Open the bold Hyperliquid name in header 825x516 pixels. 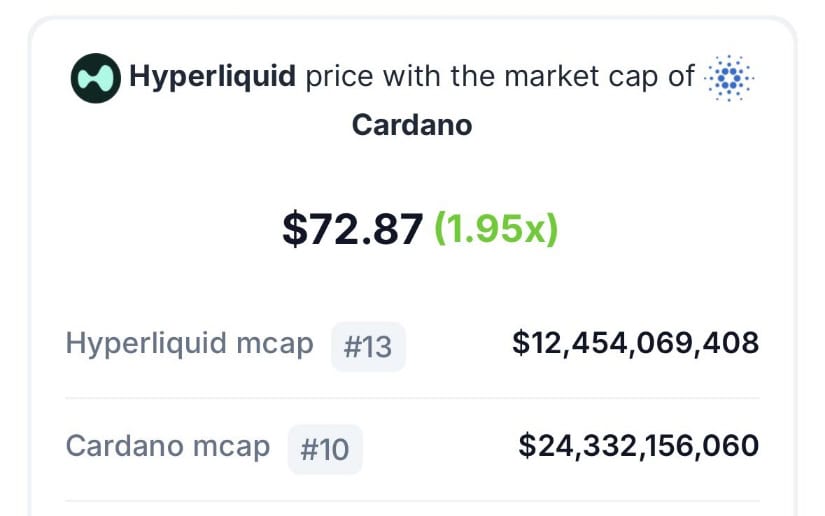[x=213, y=77]
